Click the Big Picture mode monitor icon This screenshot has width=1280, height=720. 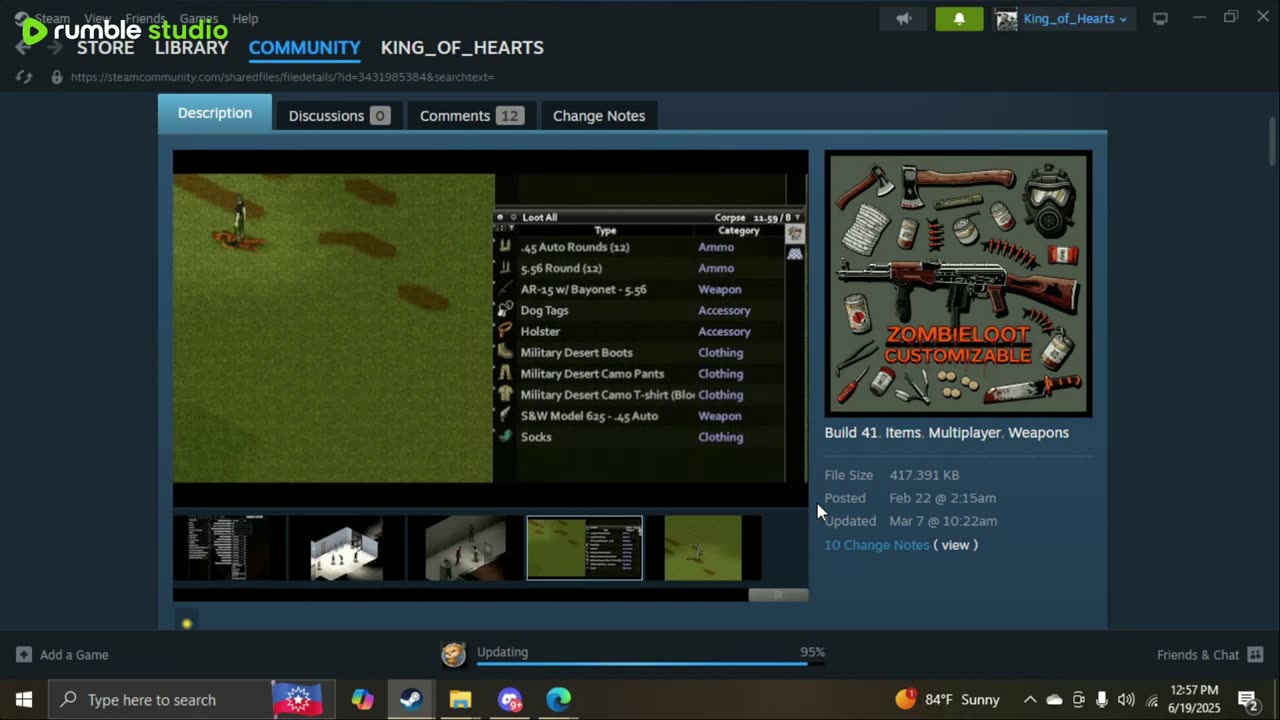point(1160,19)
